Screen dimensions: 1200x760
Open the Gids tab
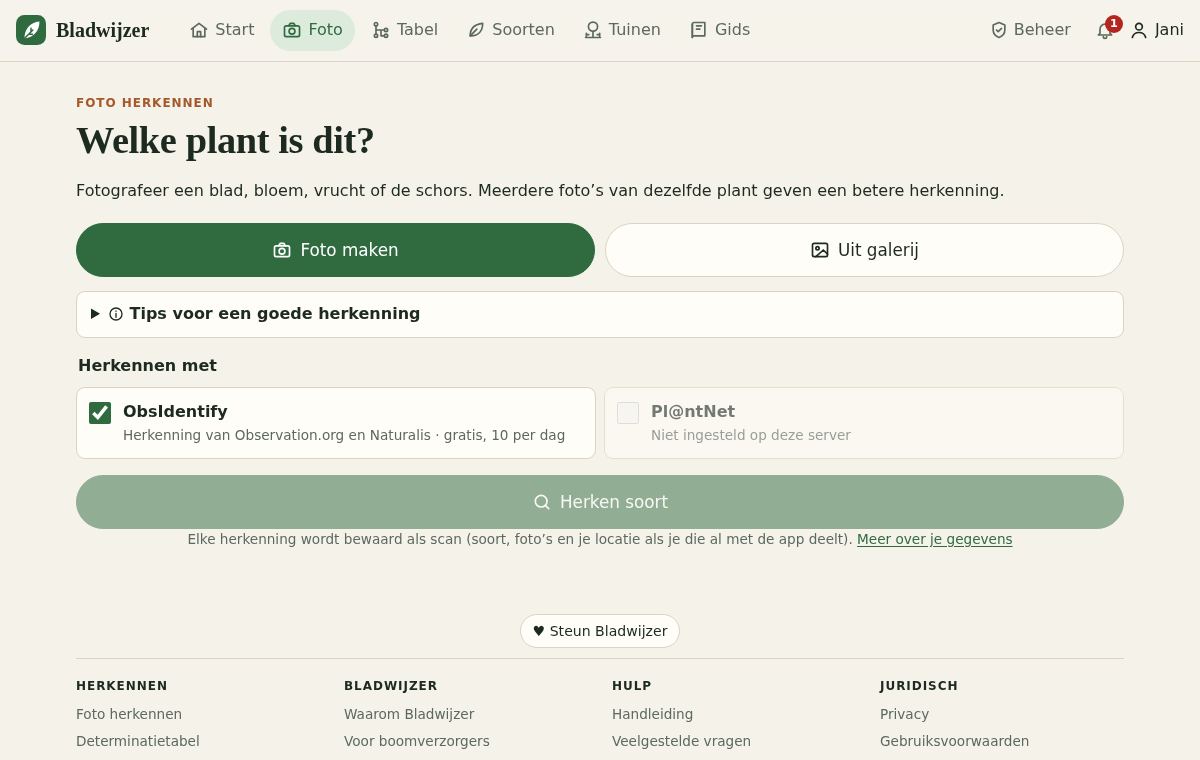[x=720, y=30]
